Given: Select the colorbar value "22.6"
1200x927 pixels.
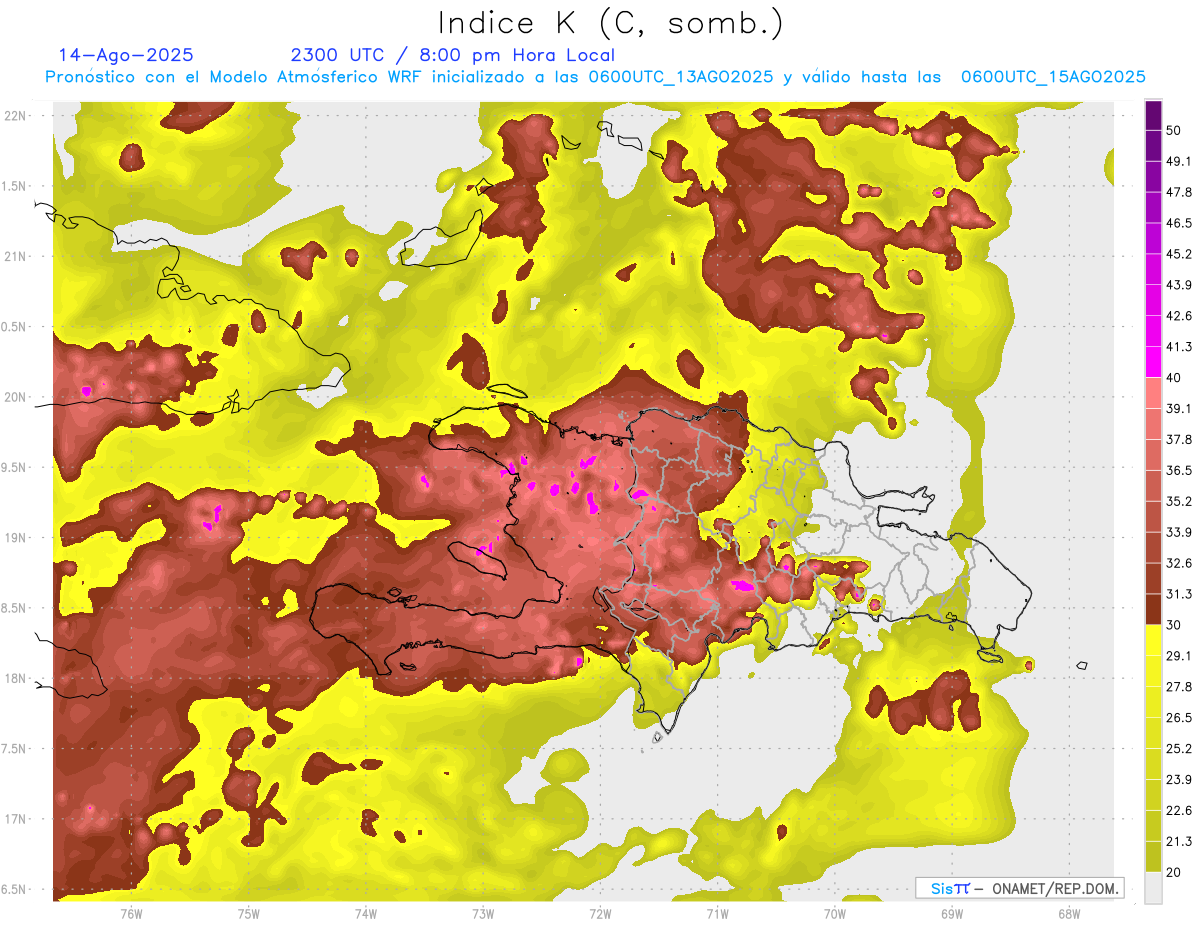Looking at the screenshot, I should click(x=1178, y=812).
